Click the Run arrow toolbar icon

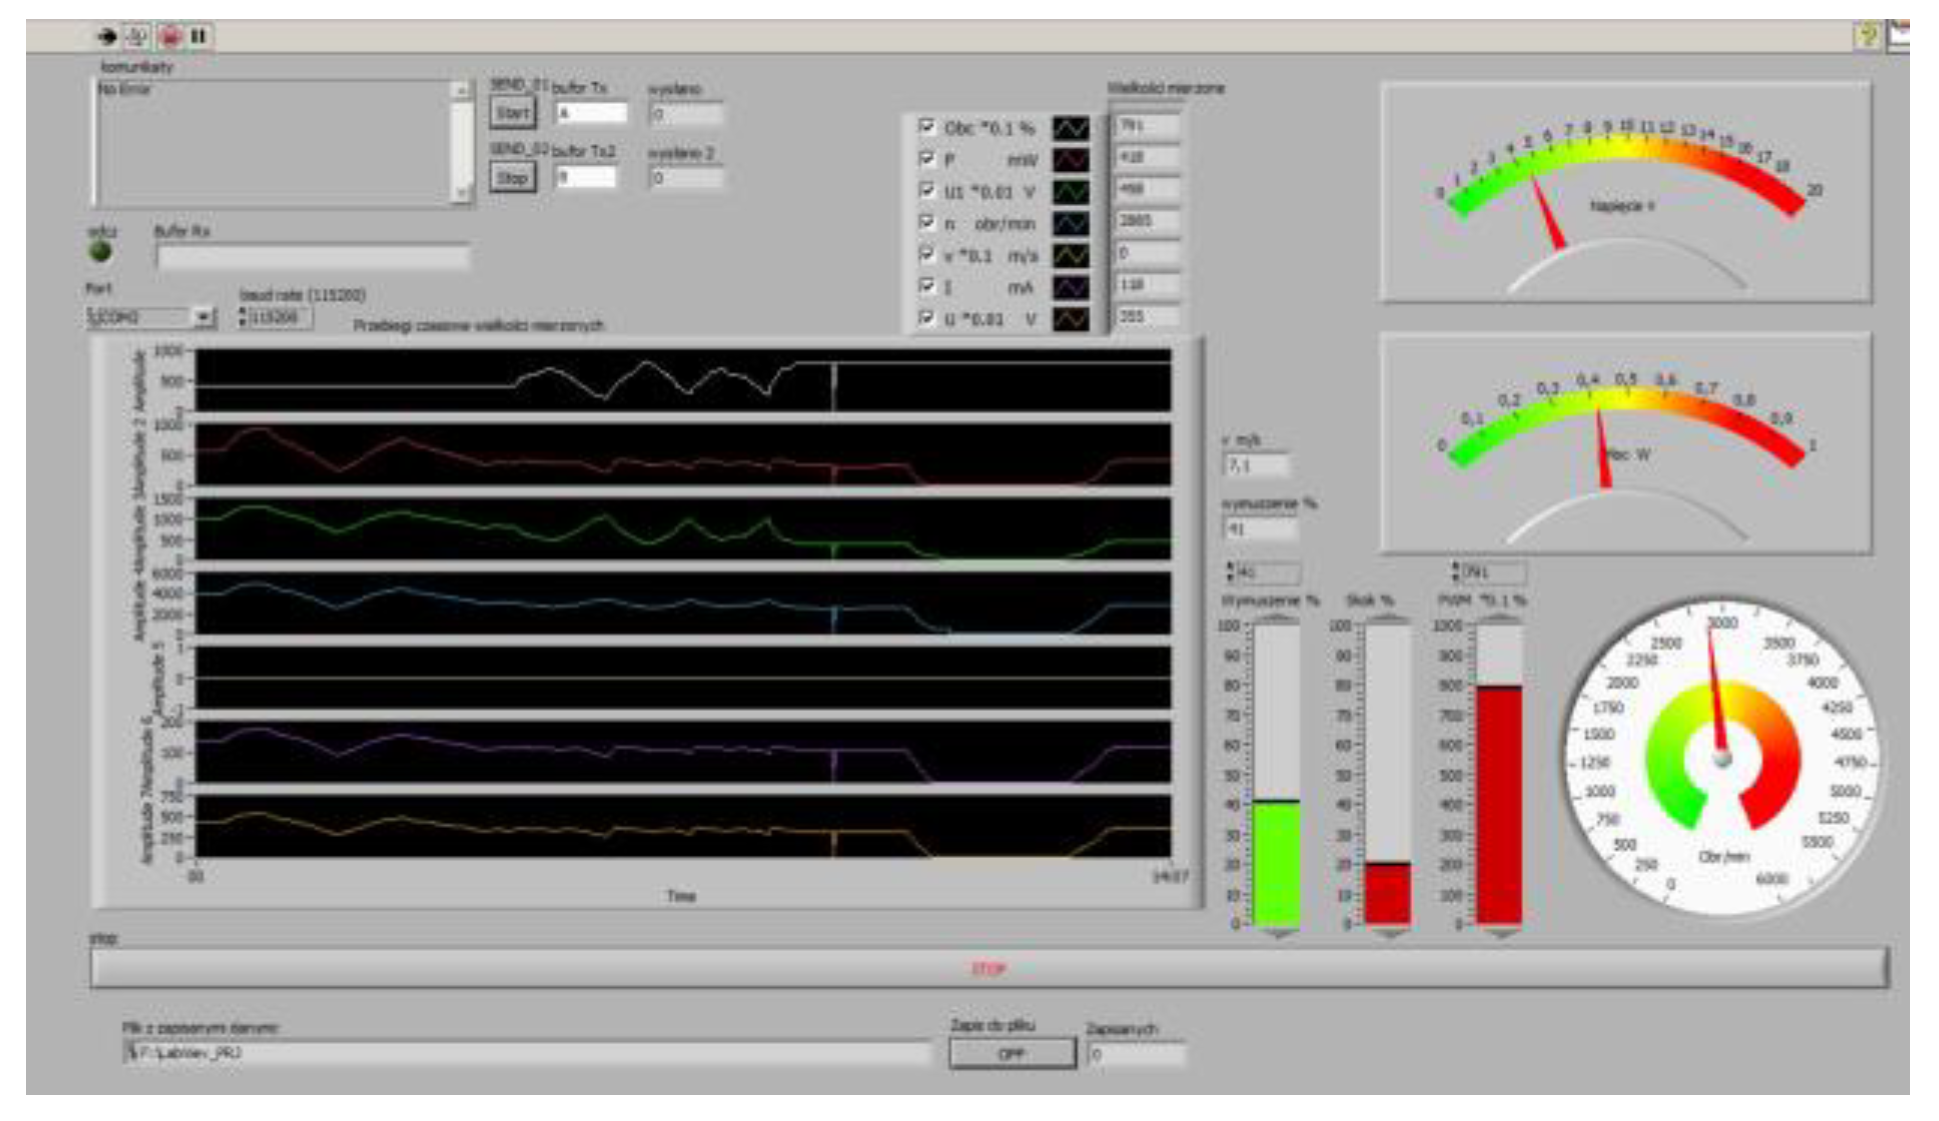click(107, 37)
